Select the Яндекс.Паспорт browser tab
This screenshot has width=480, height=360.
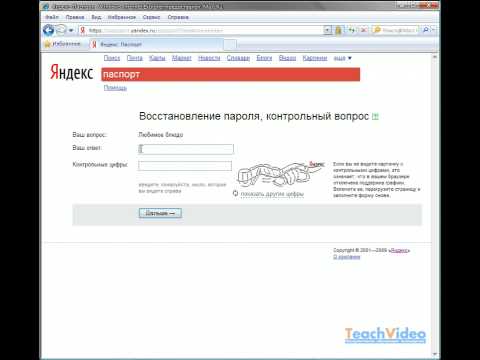(156, 44)
